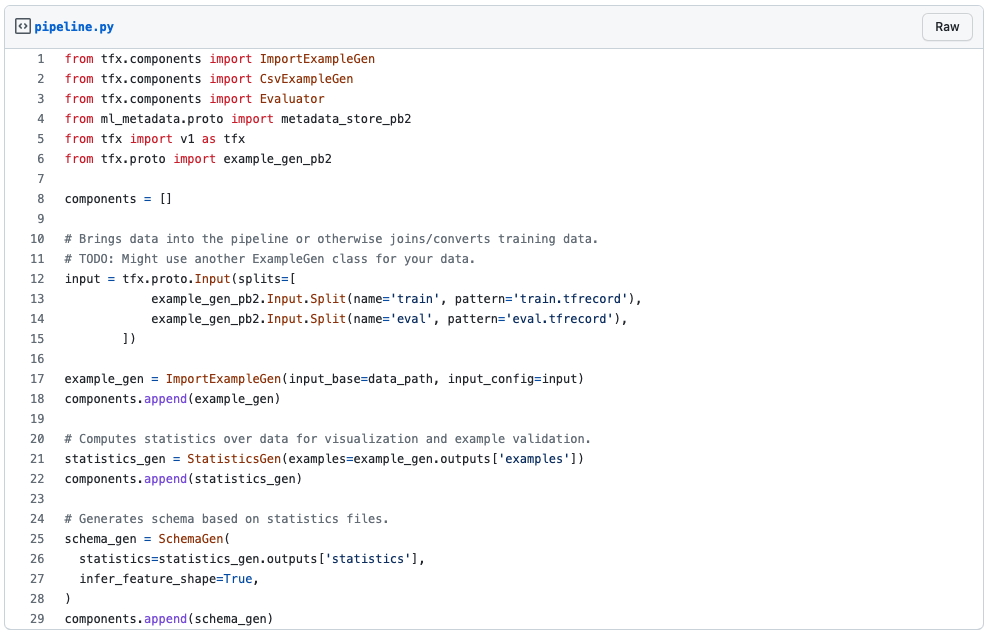Click the Evaluator import name

292,99
